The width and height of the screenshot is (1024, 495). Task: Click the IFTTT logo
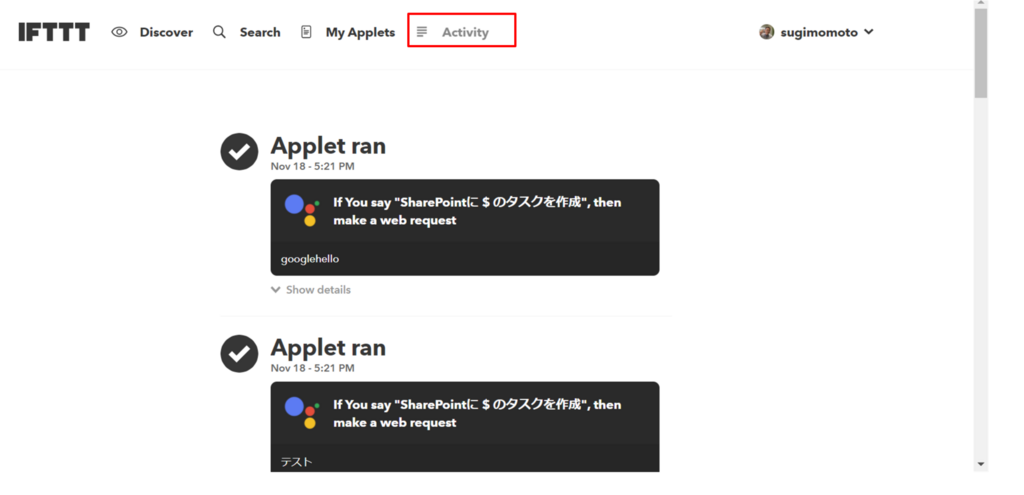[54, 32]
